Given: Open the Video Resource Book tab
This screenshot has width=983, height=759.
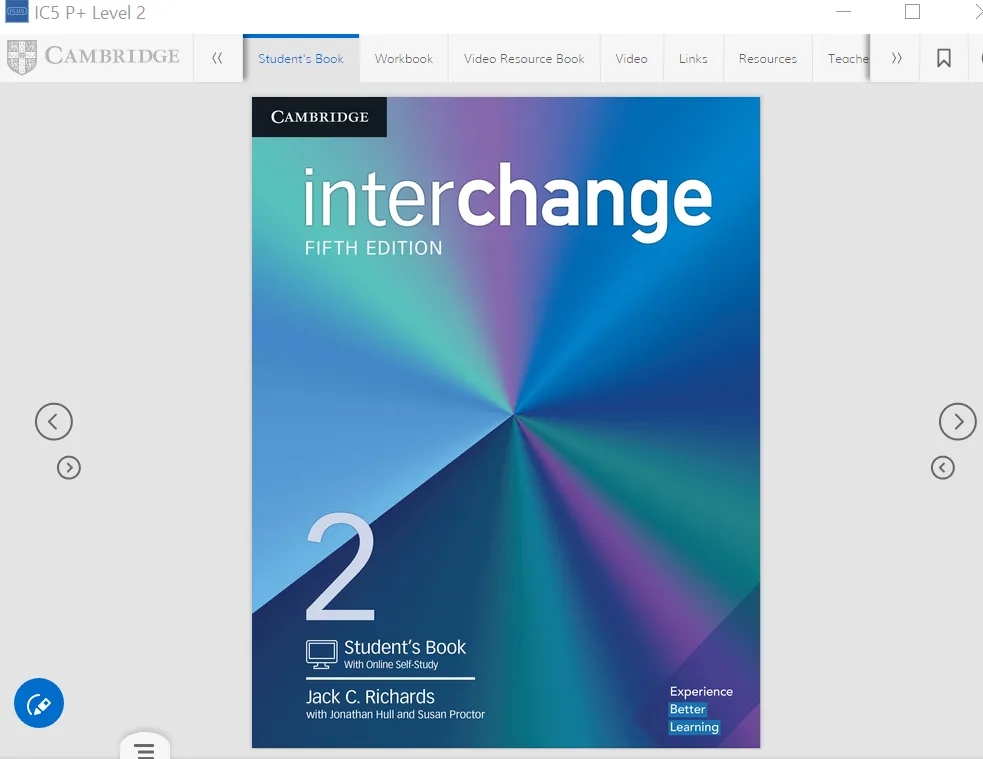Looking at the screenshot, I should [524, 58].
